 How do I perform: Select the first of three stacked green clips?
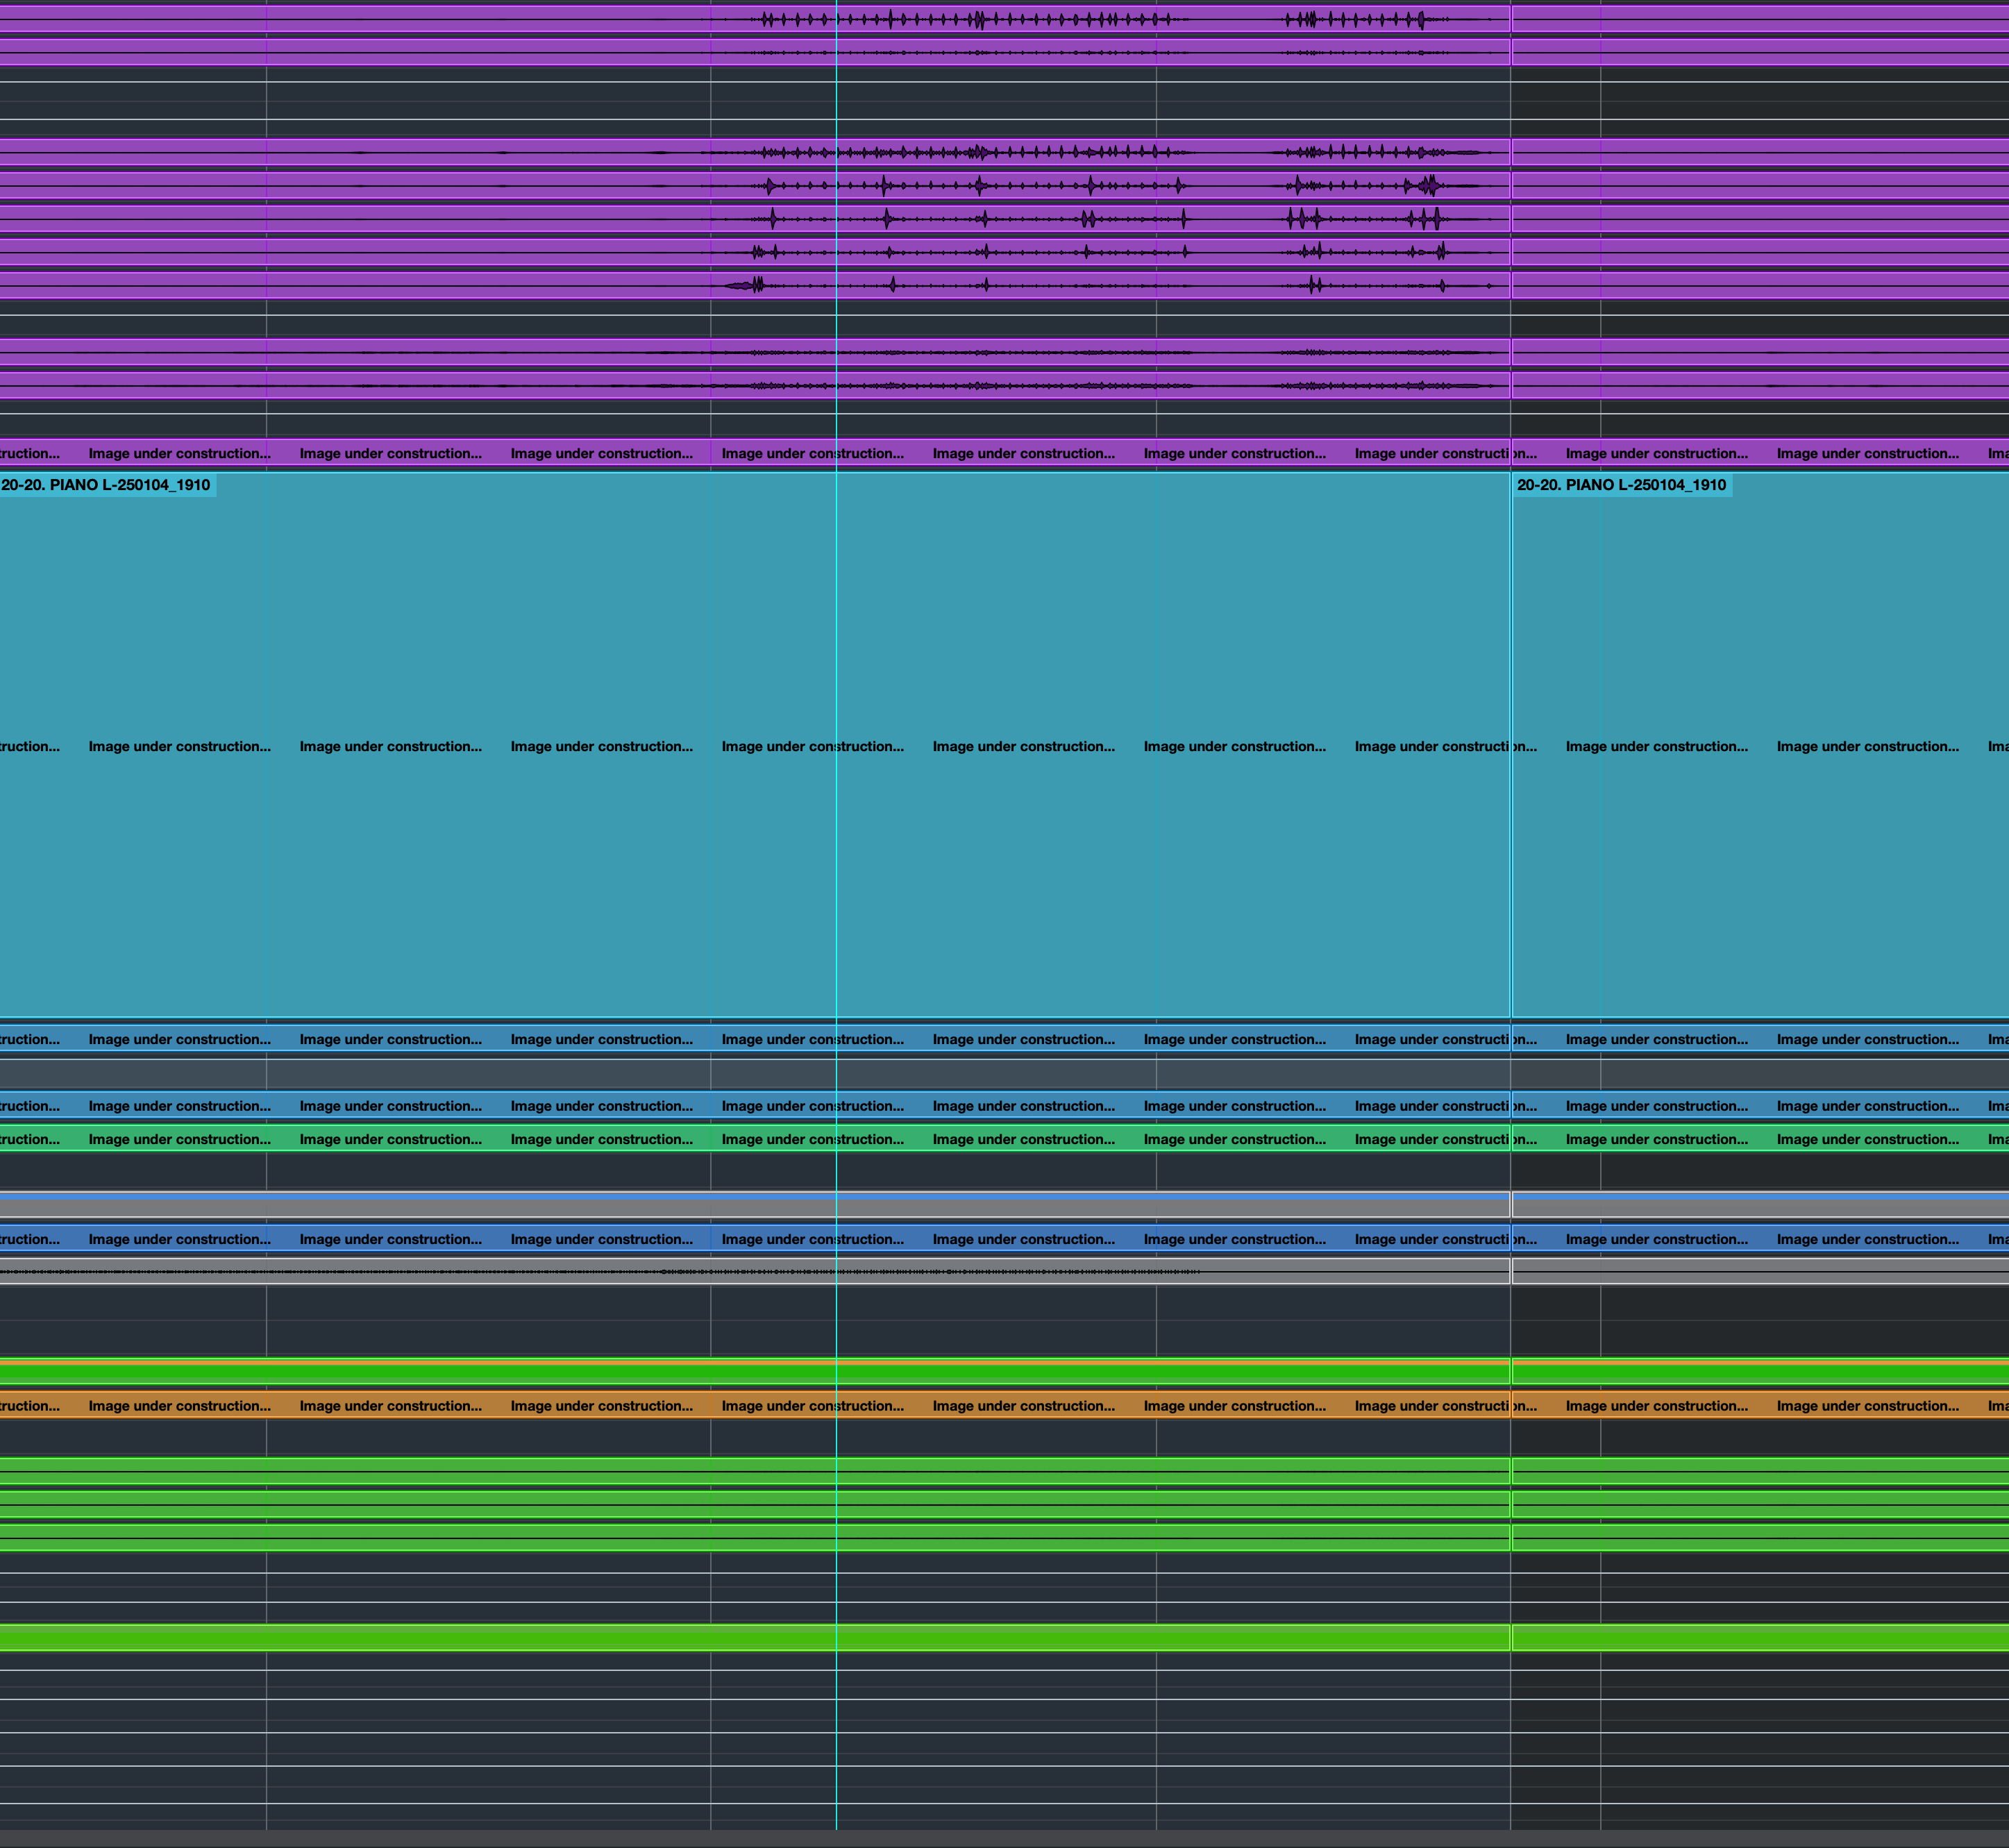click(x=600, y=1471)
